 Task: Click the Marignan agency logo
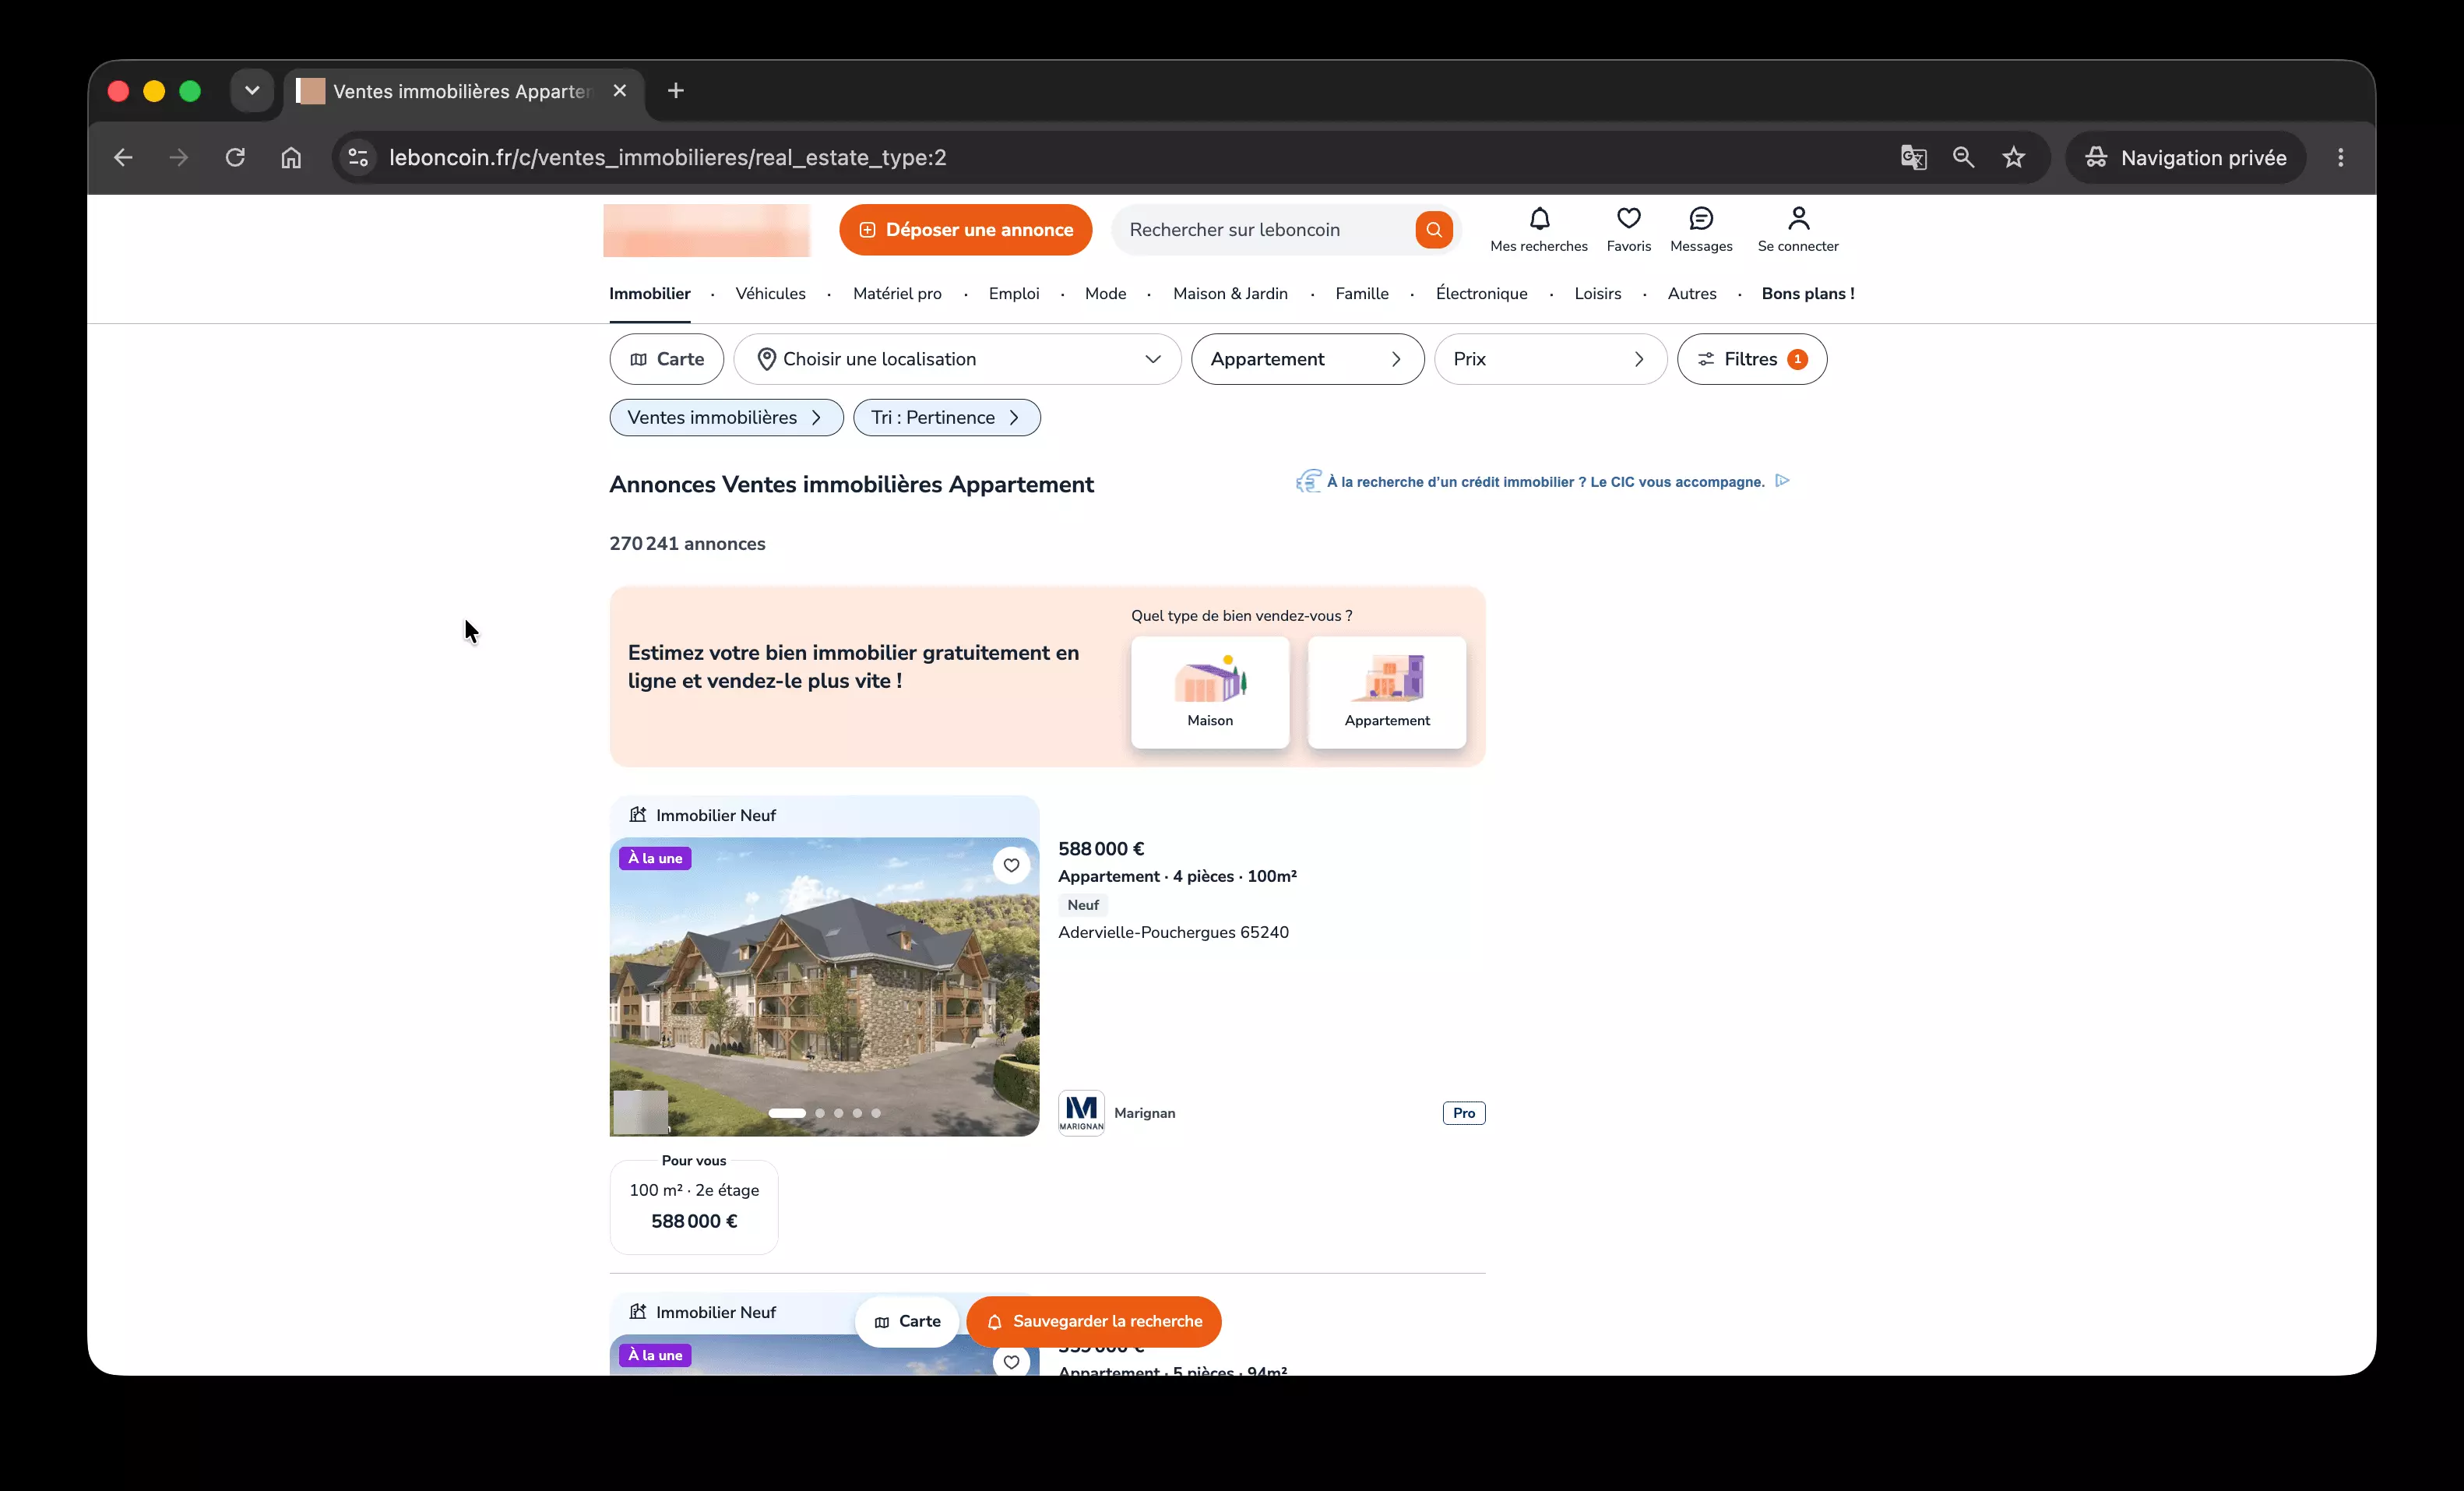click(1081, 1113)
